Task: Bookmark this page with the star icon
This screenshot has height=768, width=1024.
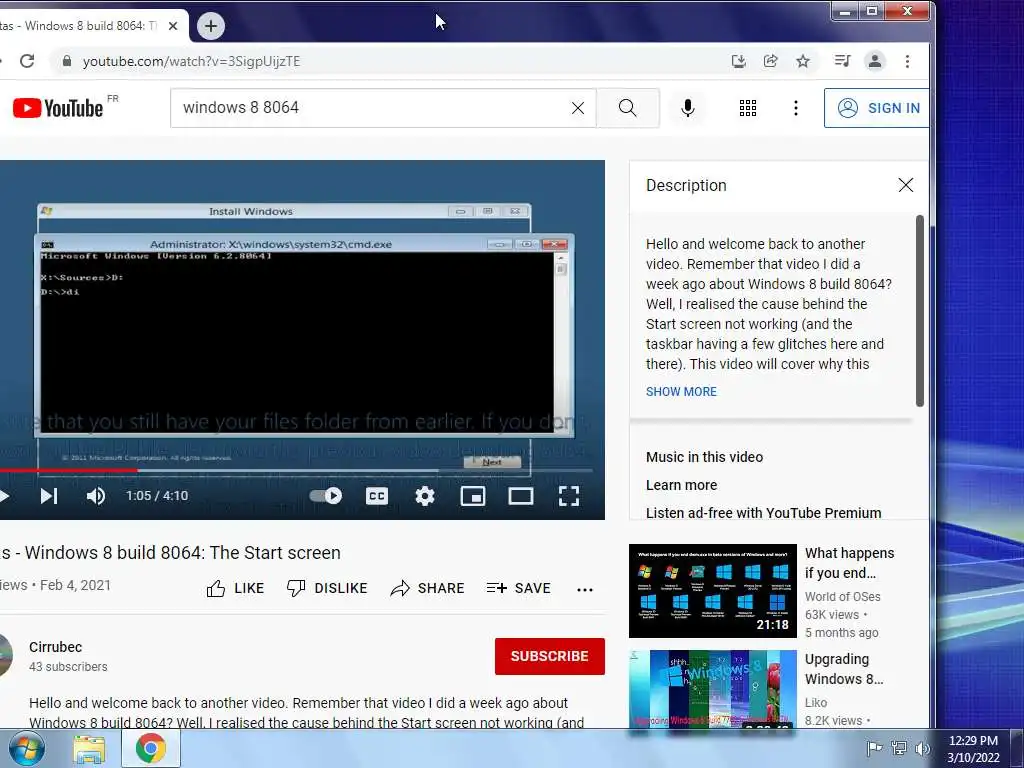Action: pyautogui.click(x=803, y=61)
